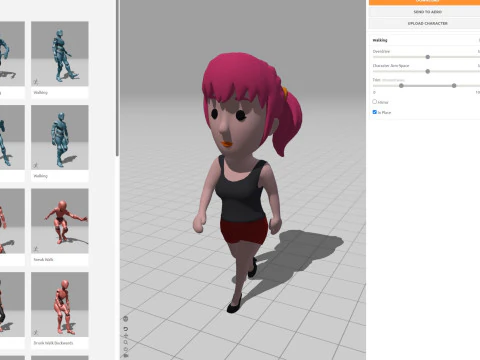Uncheck the In Place checkbox
The height and width of the screenshot is (360, 480).
coord(375,112)
